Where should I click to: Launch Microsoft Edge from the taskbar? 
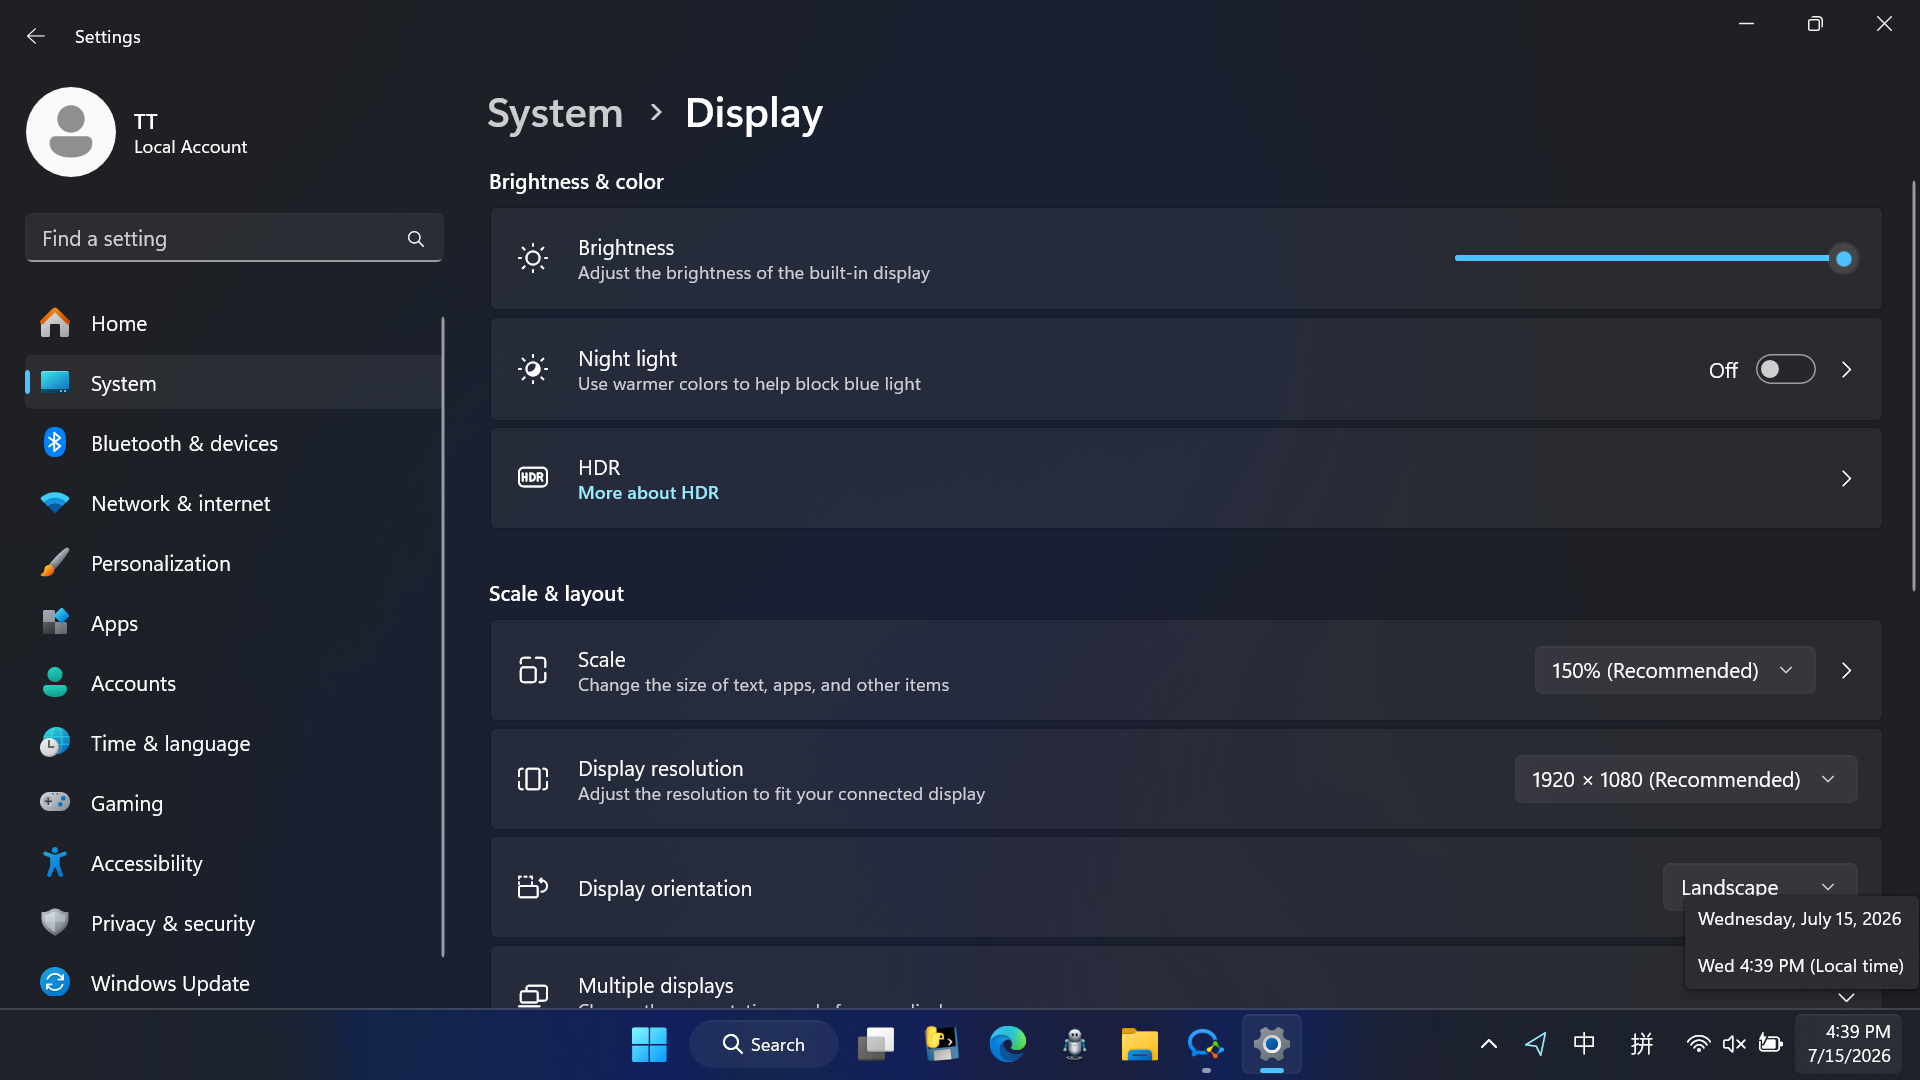1007,1045
